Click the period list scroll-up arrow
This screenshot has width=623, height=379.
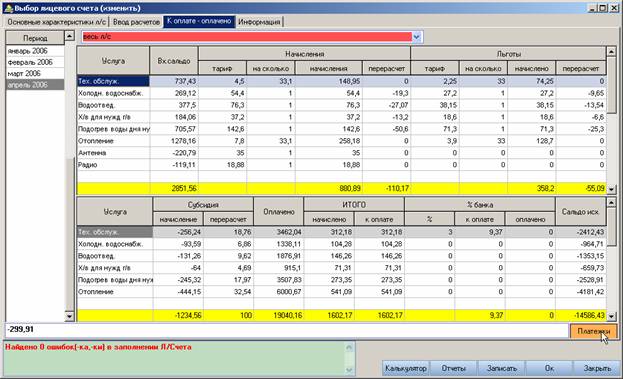coord(70,36)
